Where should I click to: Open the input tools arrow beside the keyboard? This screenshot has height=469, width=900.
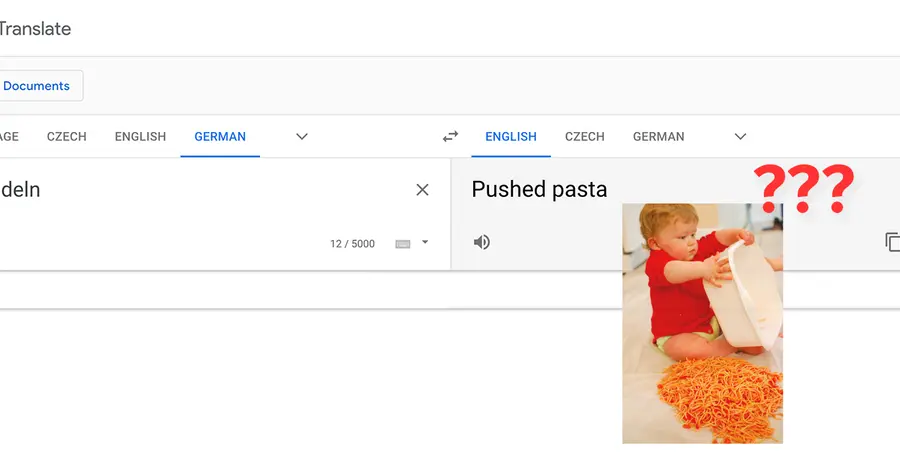tap(425, 242)
